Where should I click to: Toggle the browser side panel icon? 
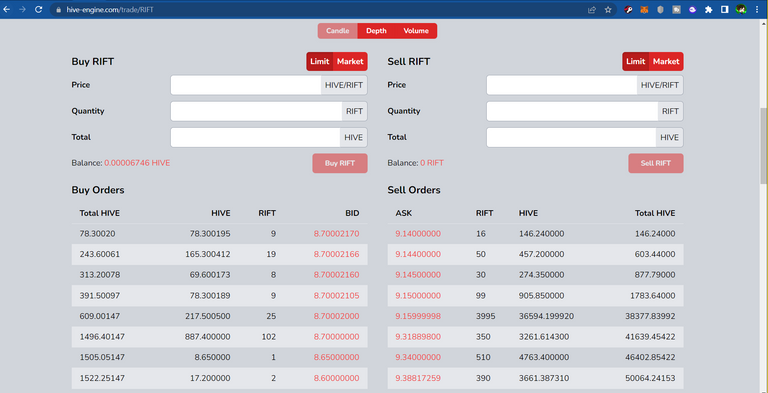[725, 9]
